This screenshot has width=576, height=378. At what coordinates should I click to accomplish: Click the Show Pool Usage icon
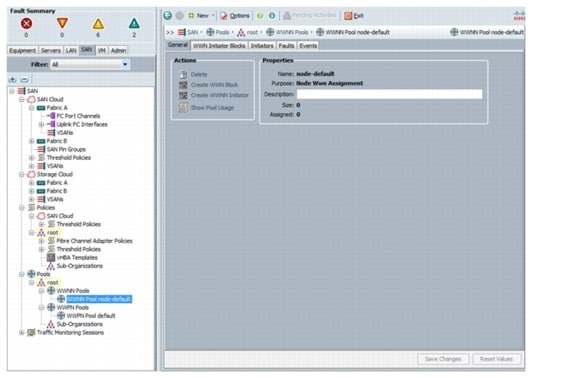[x=183, y=108]
